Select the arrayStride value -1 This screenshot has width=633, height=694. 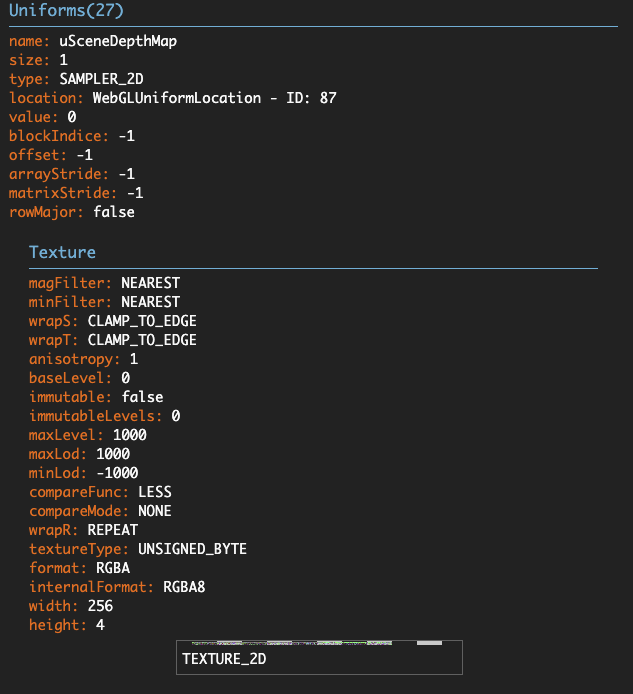tap(127, 174)
